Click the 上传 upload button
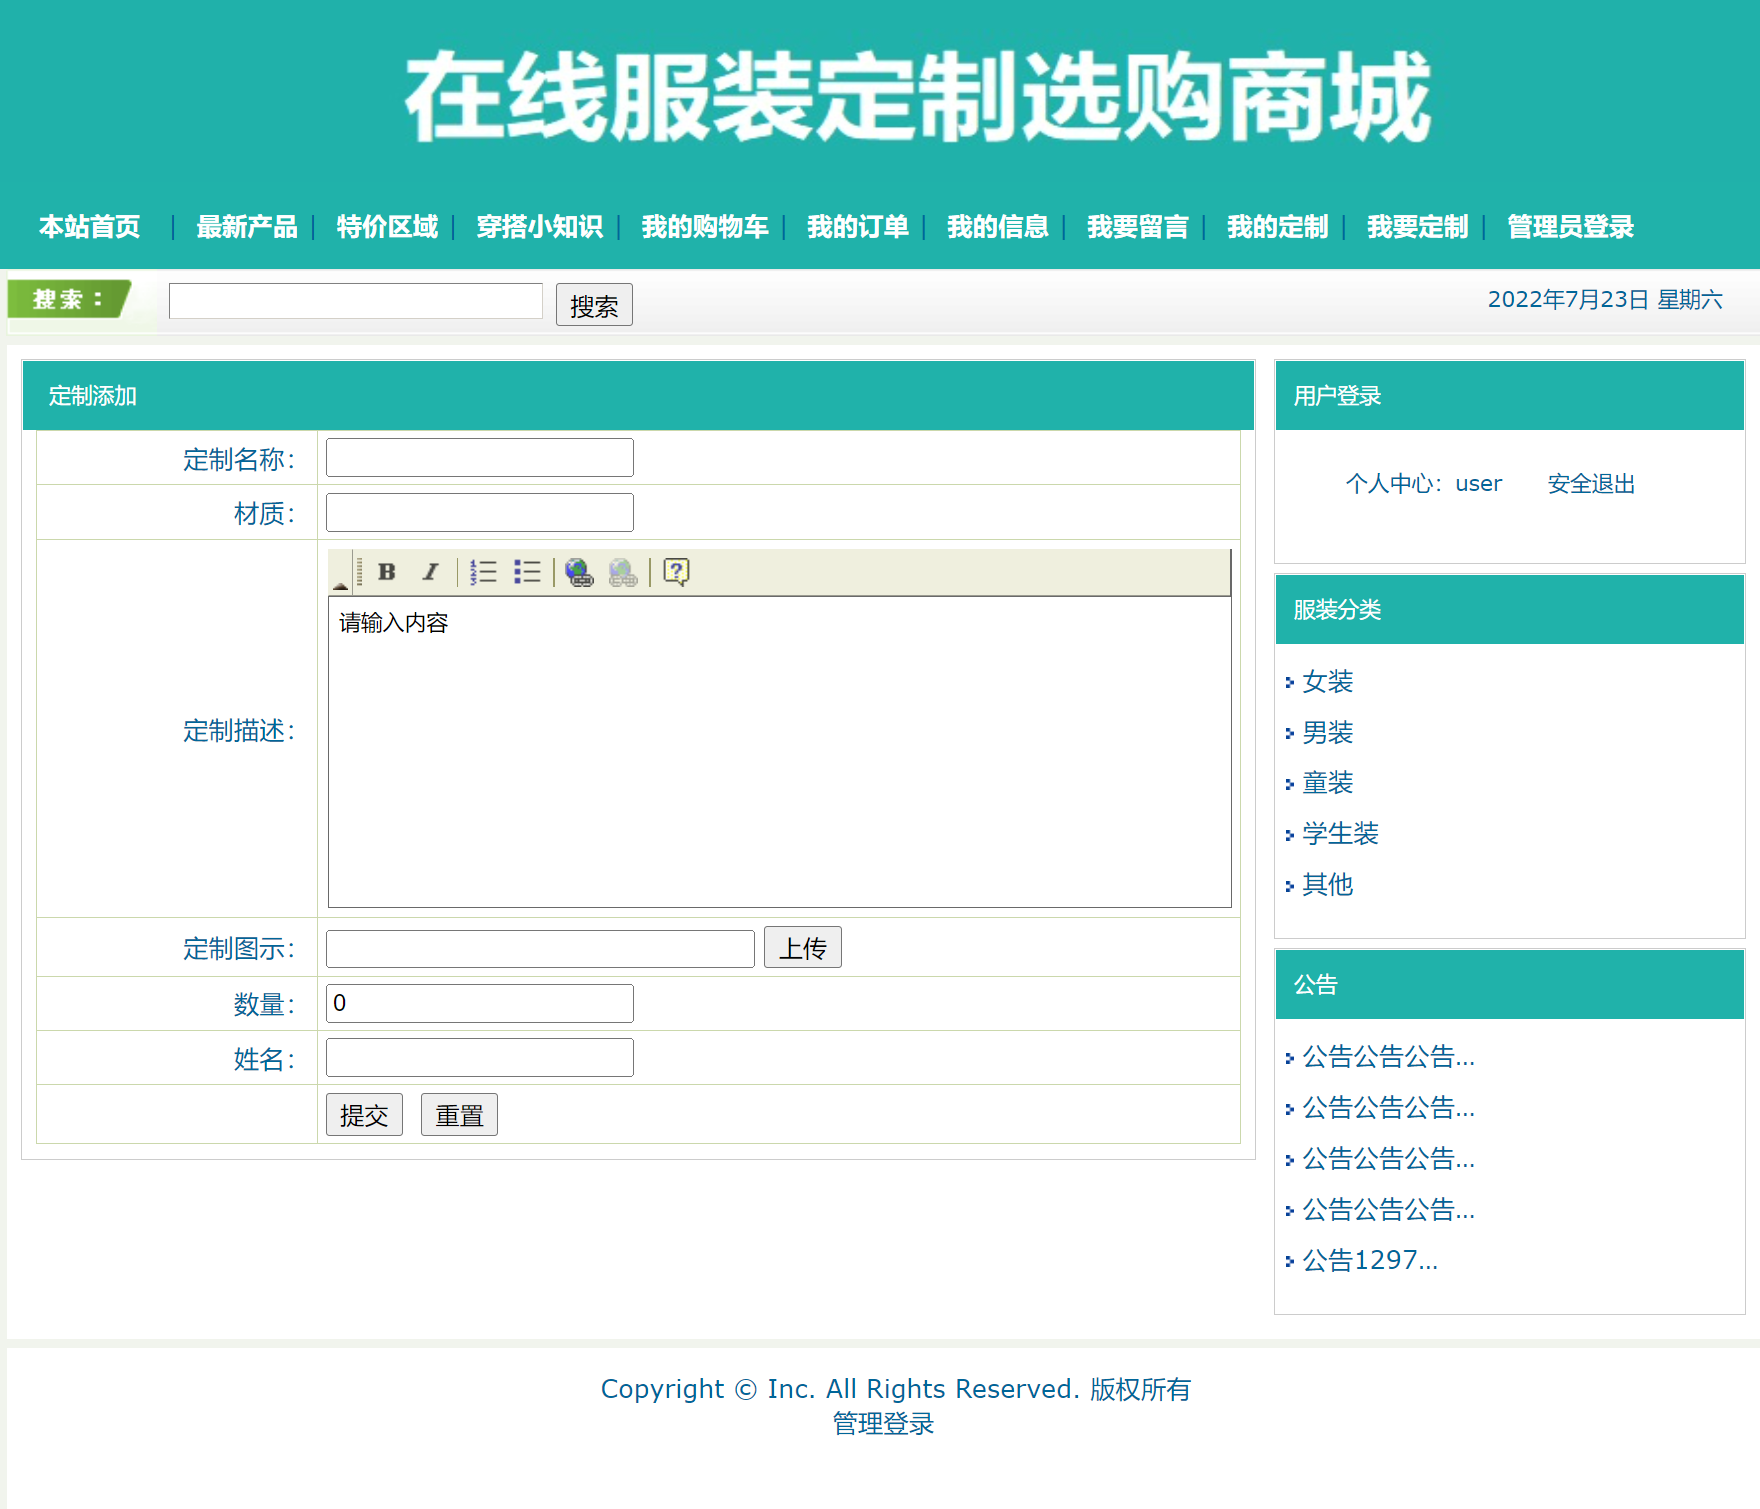This screenshot has width=1760, height=1509. coord(802,947)
